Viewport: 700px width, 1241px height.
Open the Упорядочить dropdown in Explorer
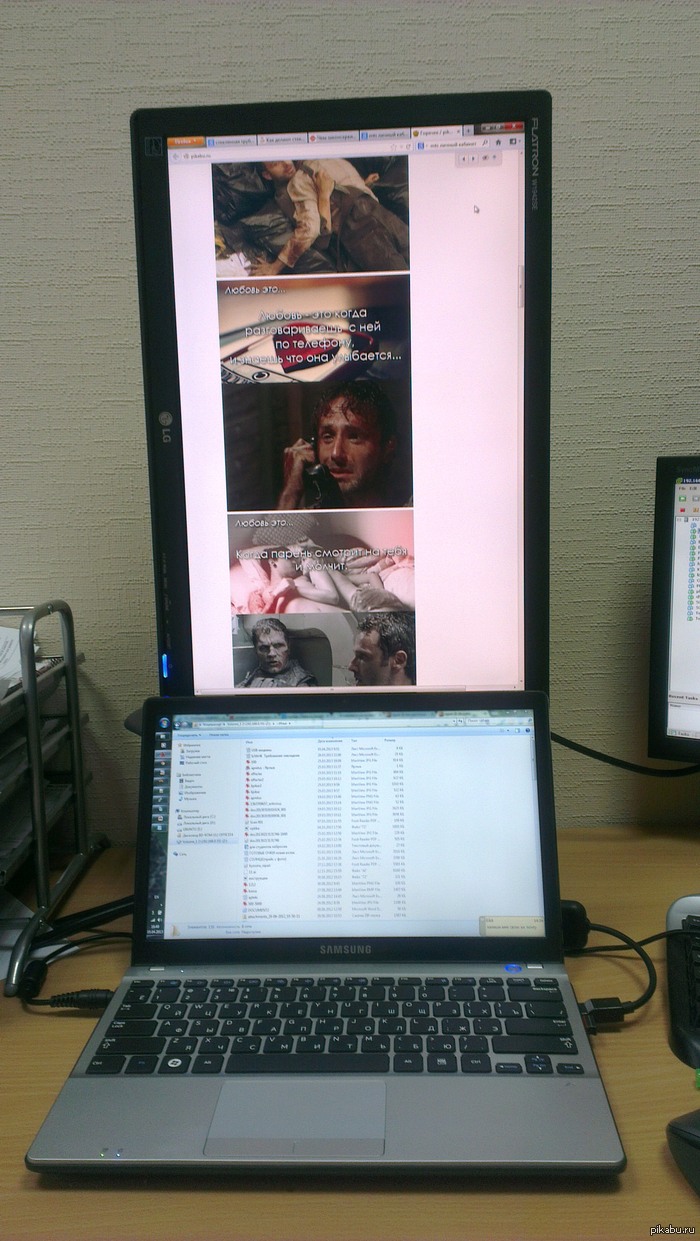point(190,732)
